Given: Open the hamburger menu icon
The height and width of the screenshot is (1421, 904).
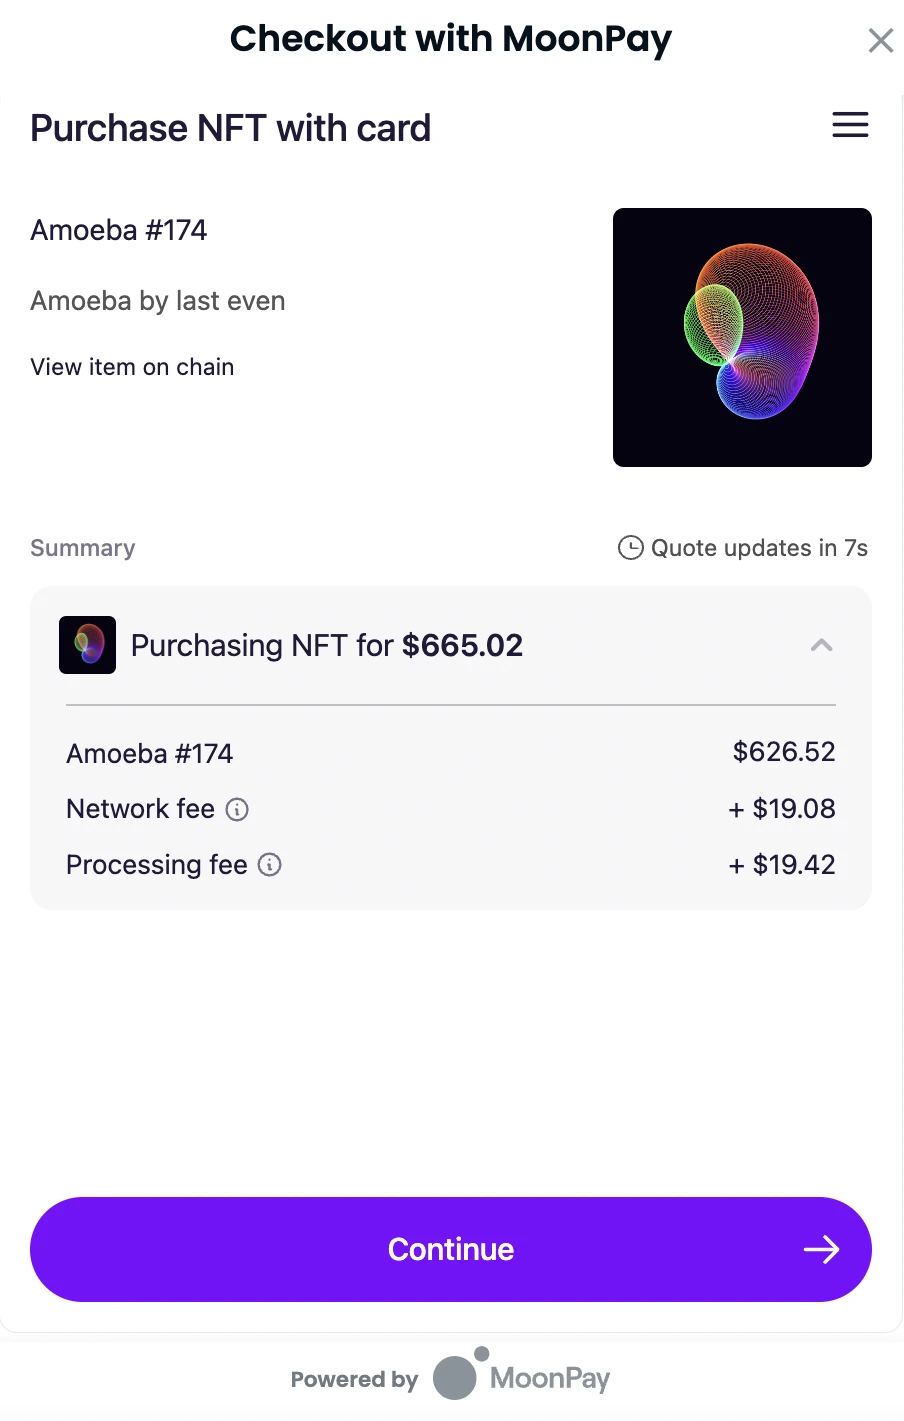Looking at the screenshot, I should [850, 125].
